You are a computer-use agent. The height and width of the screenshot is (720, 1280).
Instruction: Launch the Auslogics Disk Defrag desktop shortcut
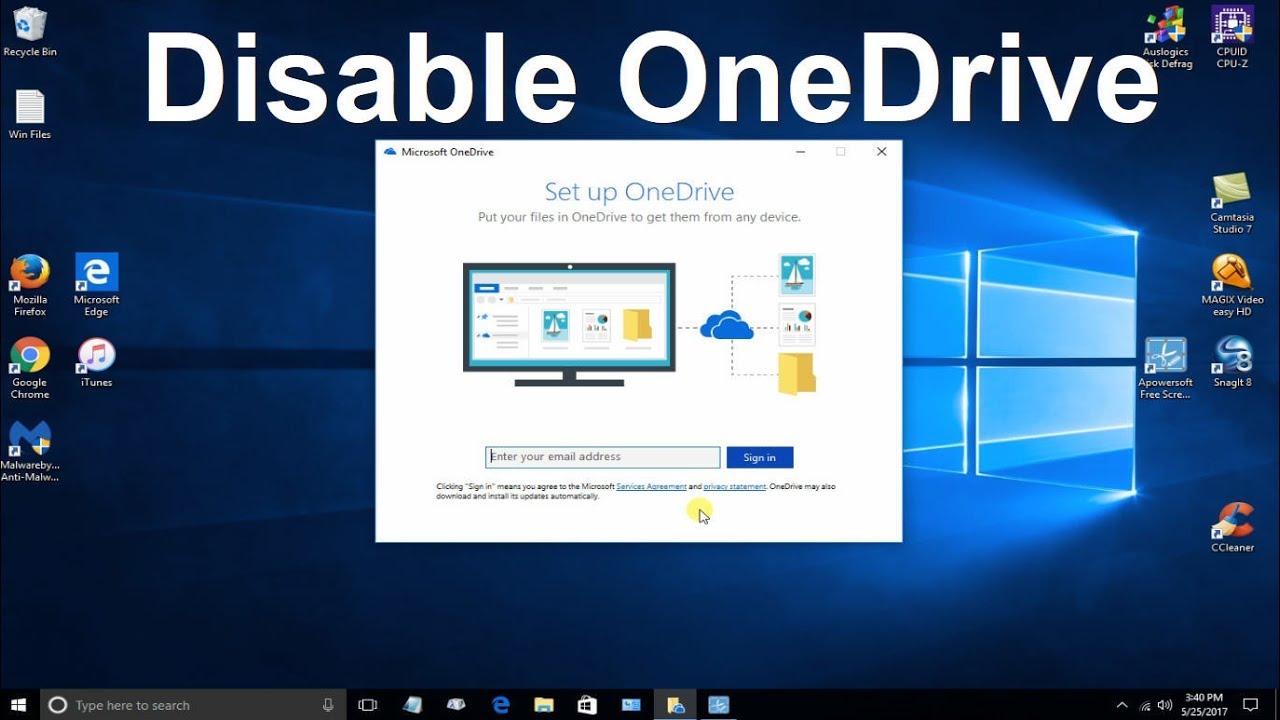pos(1167,37)
